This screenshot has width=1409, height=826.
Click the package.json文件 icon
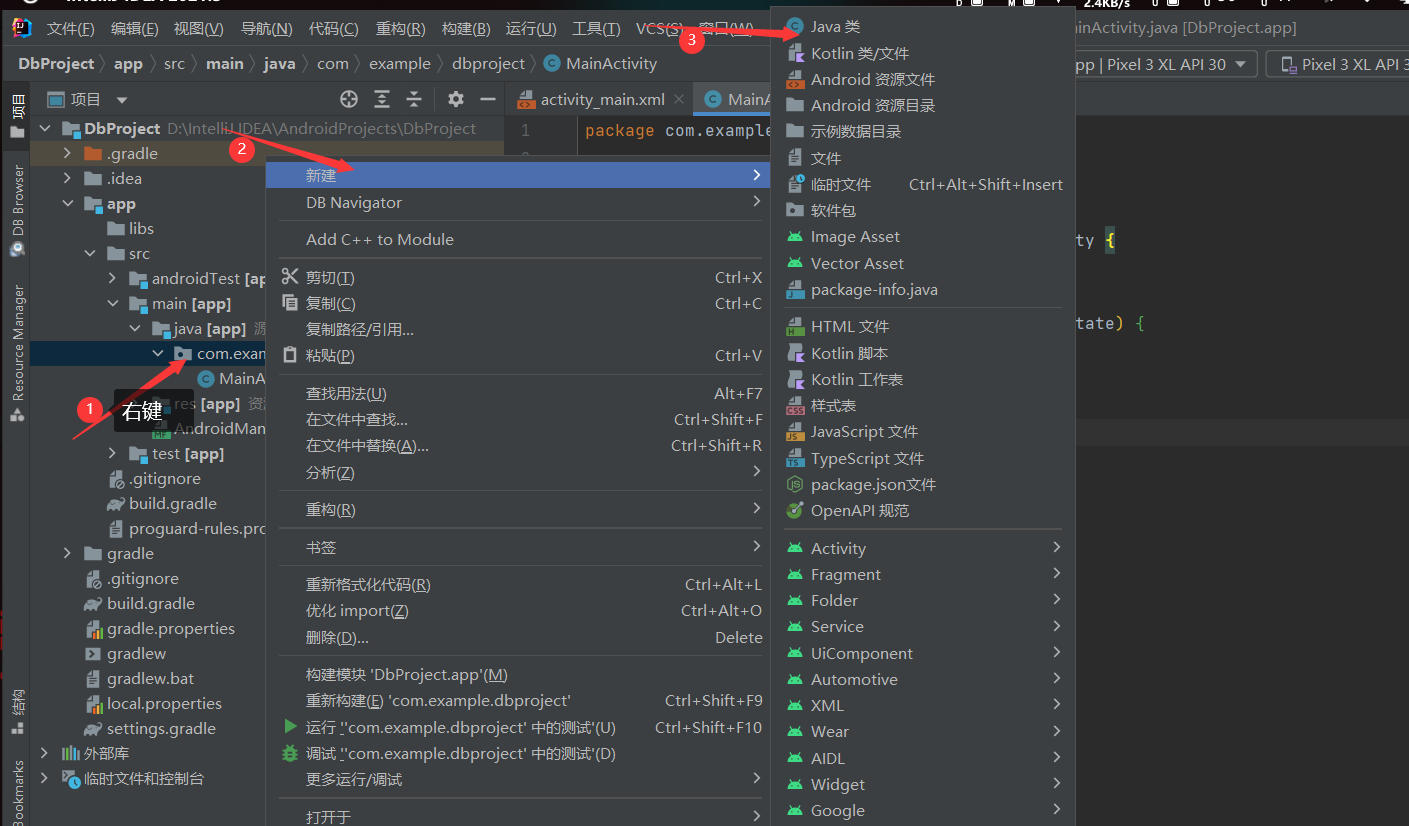point(795,484)
